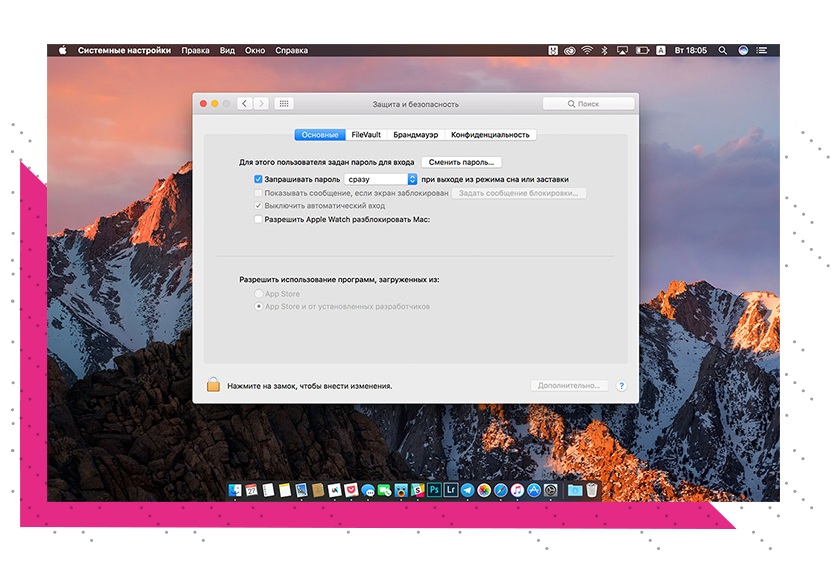Go back using the left arrow
Screen dimensions: 840x577
pos(244,104)
